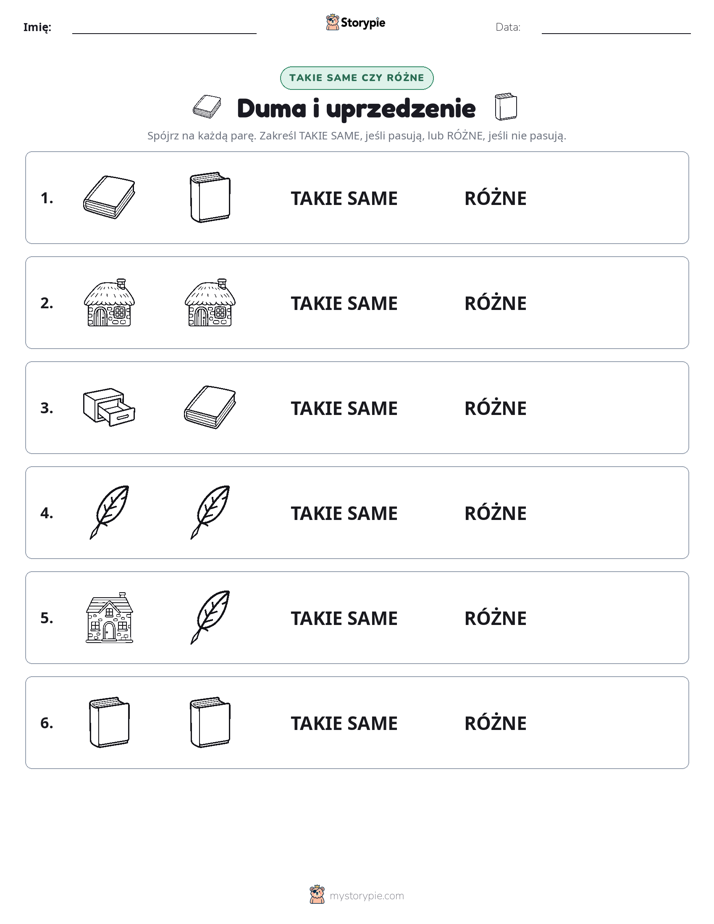
Task: Click the upright book in row 1
Action: point(210,197)
